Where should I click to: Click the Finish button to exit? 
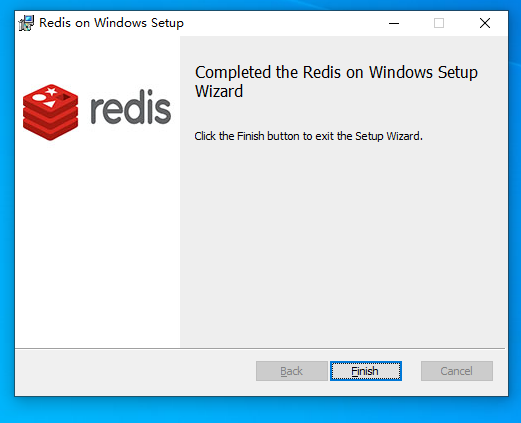point(366,371)
